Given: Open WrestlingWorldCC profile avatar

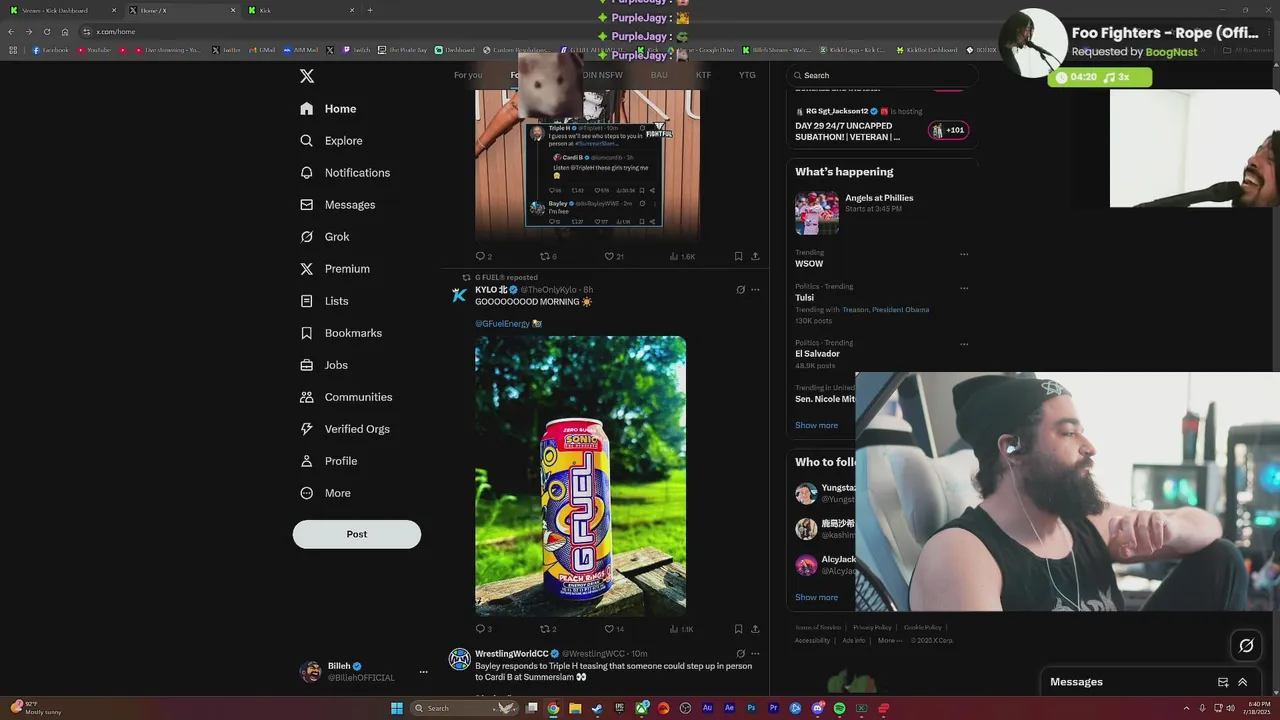Looking at the screenshot, I should pos(459,658).
